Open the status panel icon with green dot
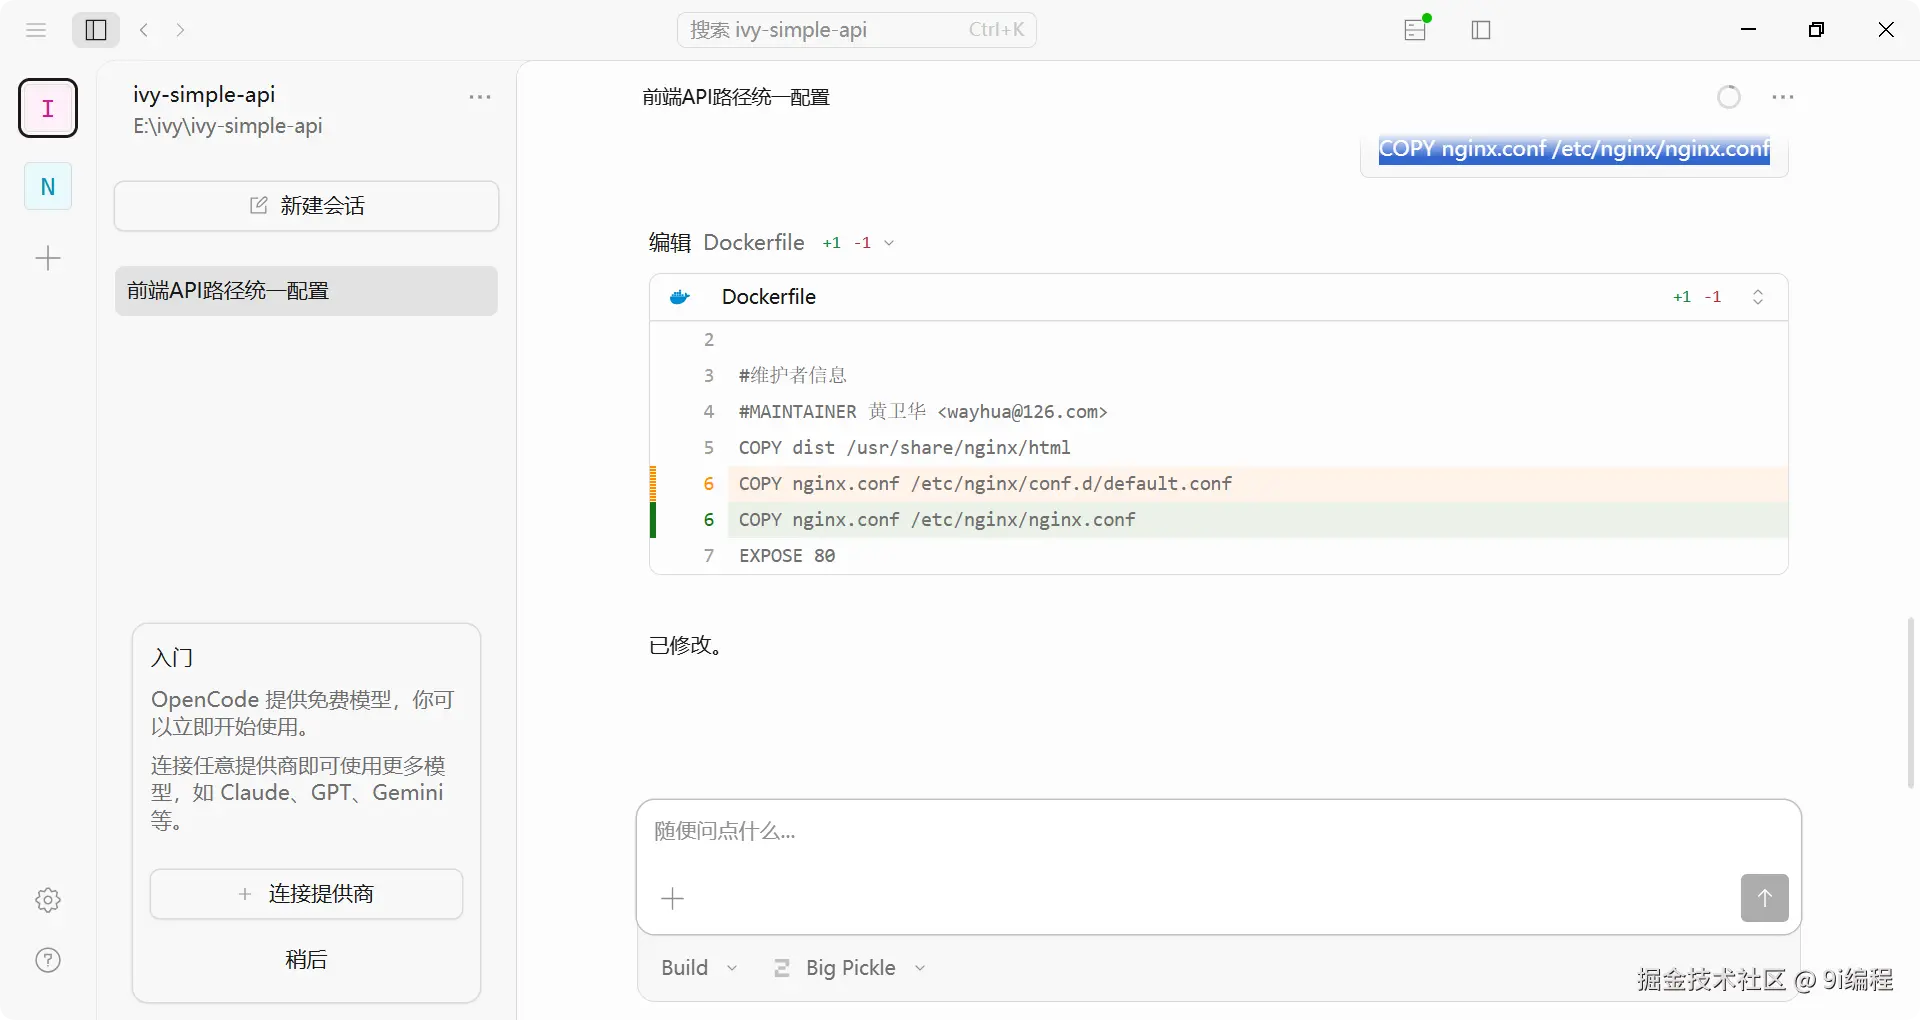Viewport: 1920px width, 1020px height. click(x=1416, y=29)
